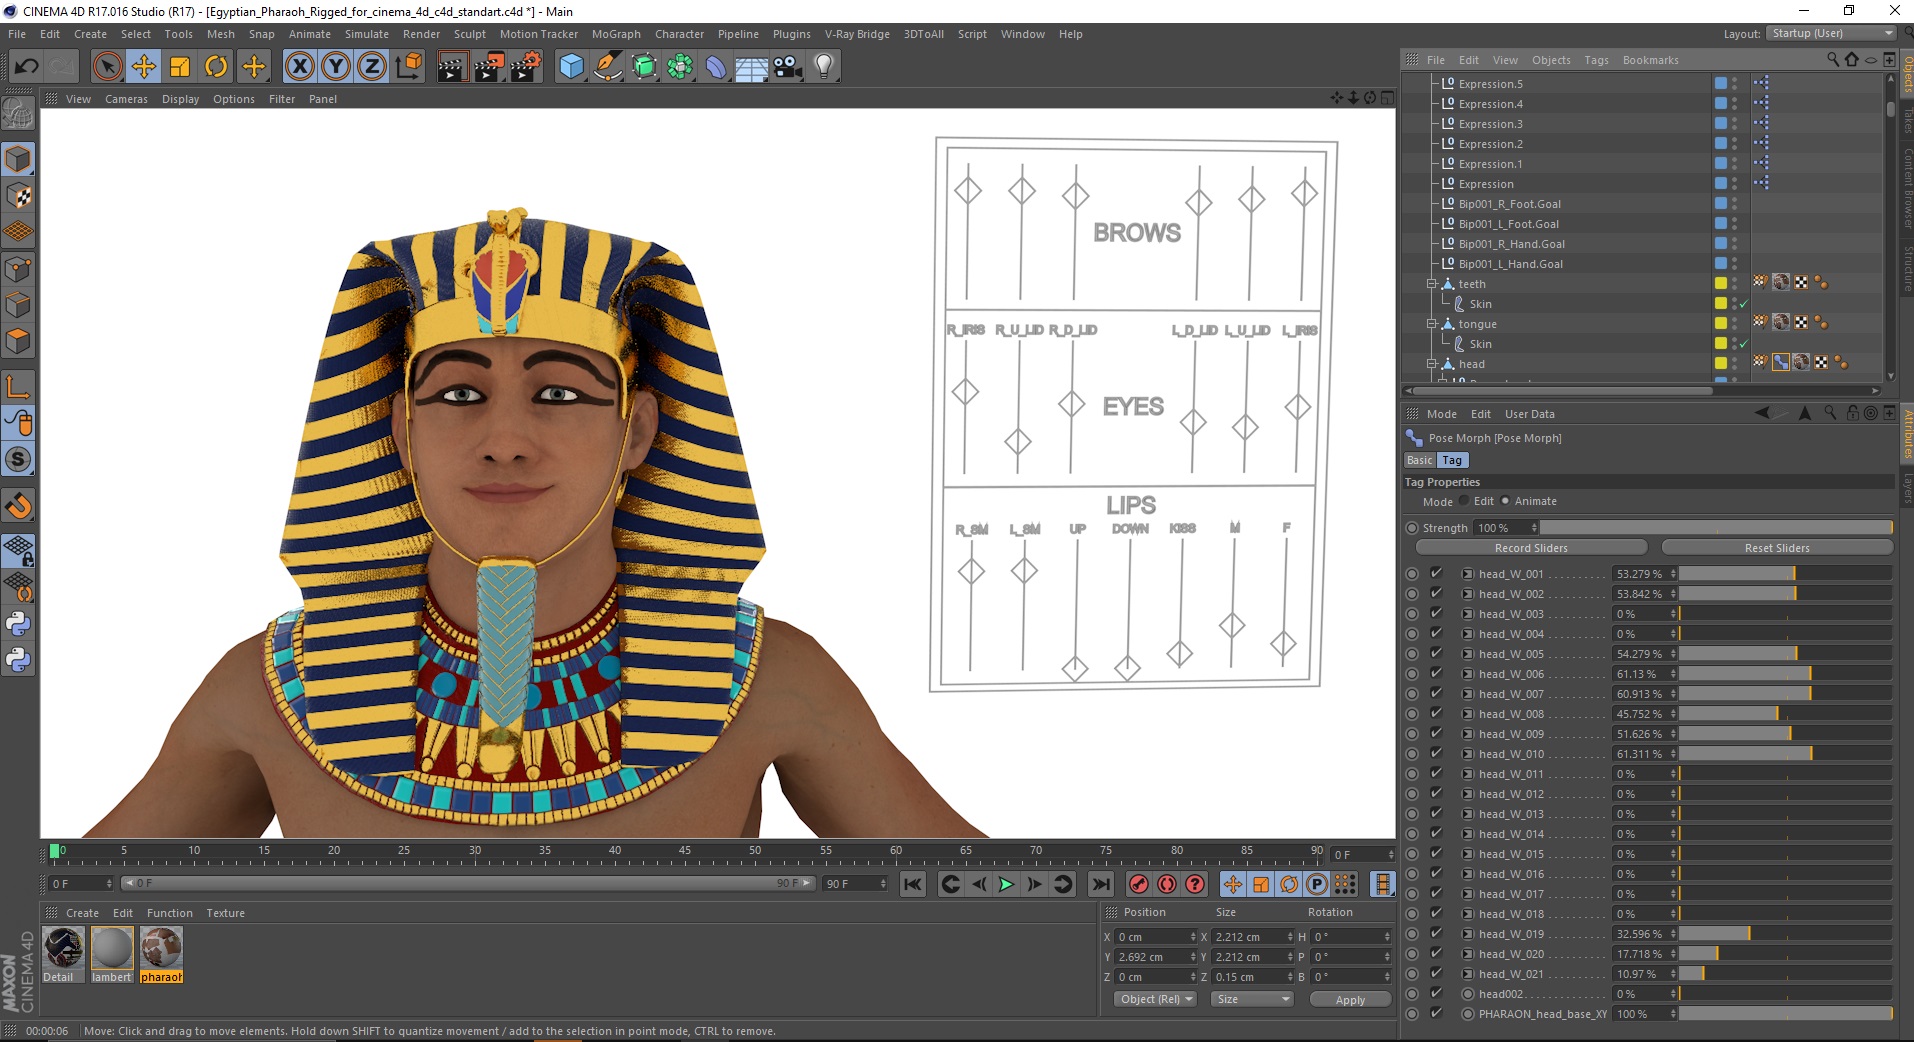This screenshot has width=1914, height=1042.
Task: Collapse the head object tree
Action: pyautogui.click(x=1432, y=364)
